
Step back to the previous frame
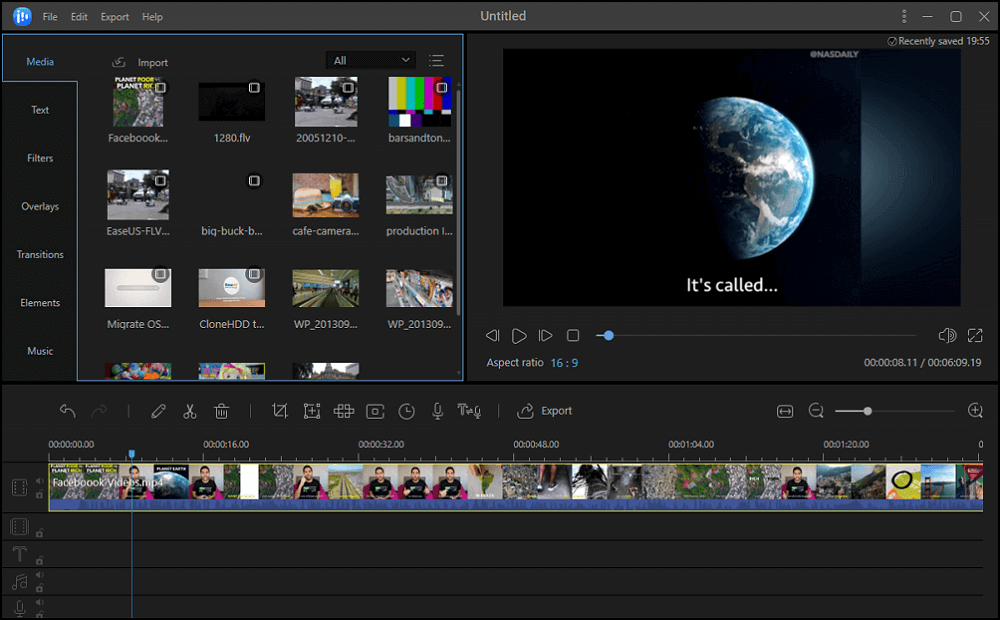[x=492, y=336]
